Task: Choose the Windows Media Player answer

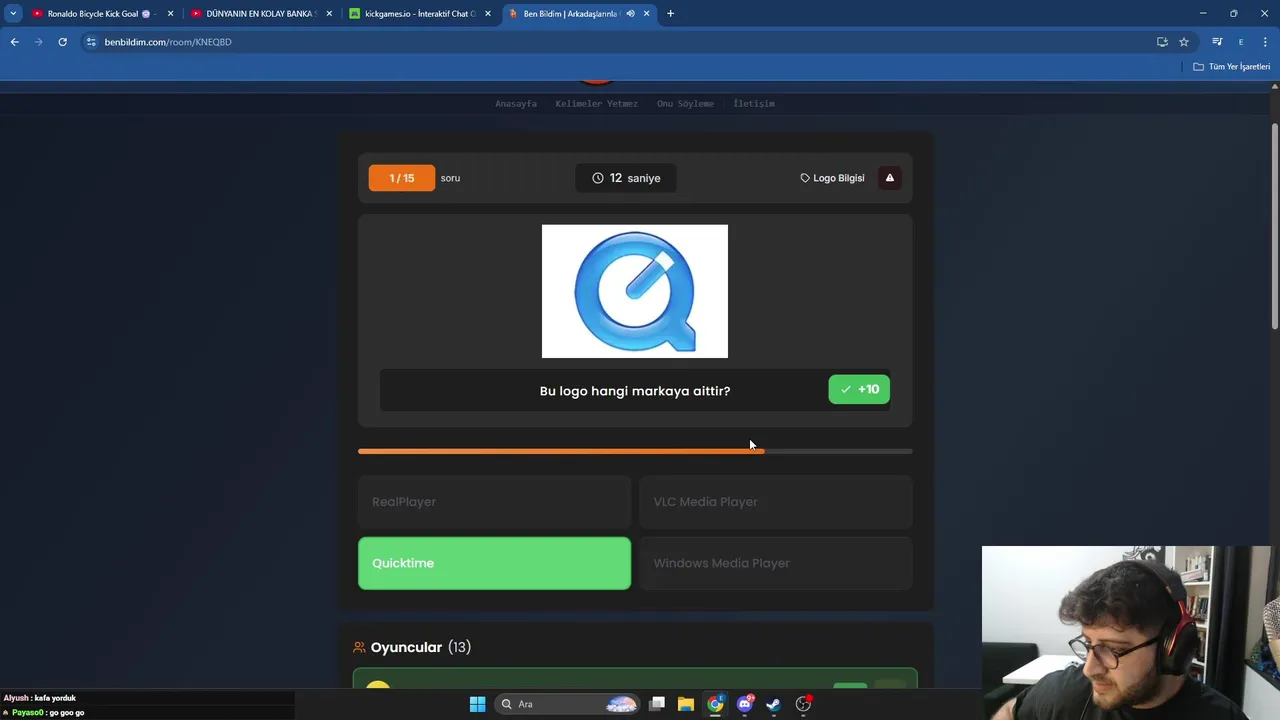Action: (x=776, y=563)
